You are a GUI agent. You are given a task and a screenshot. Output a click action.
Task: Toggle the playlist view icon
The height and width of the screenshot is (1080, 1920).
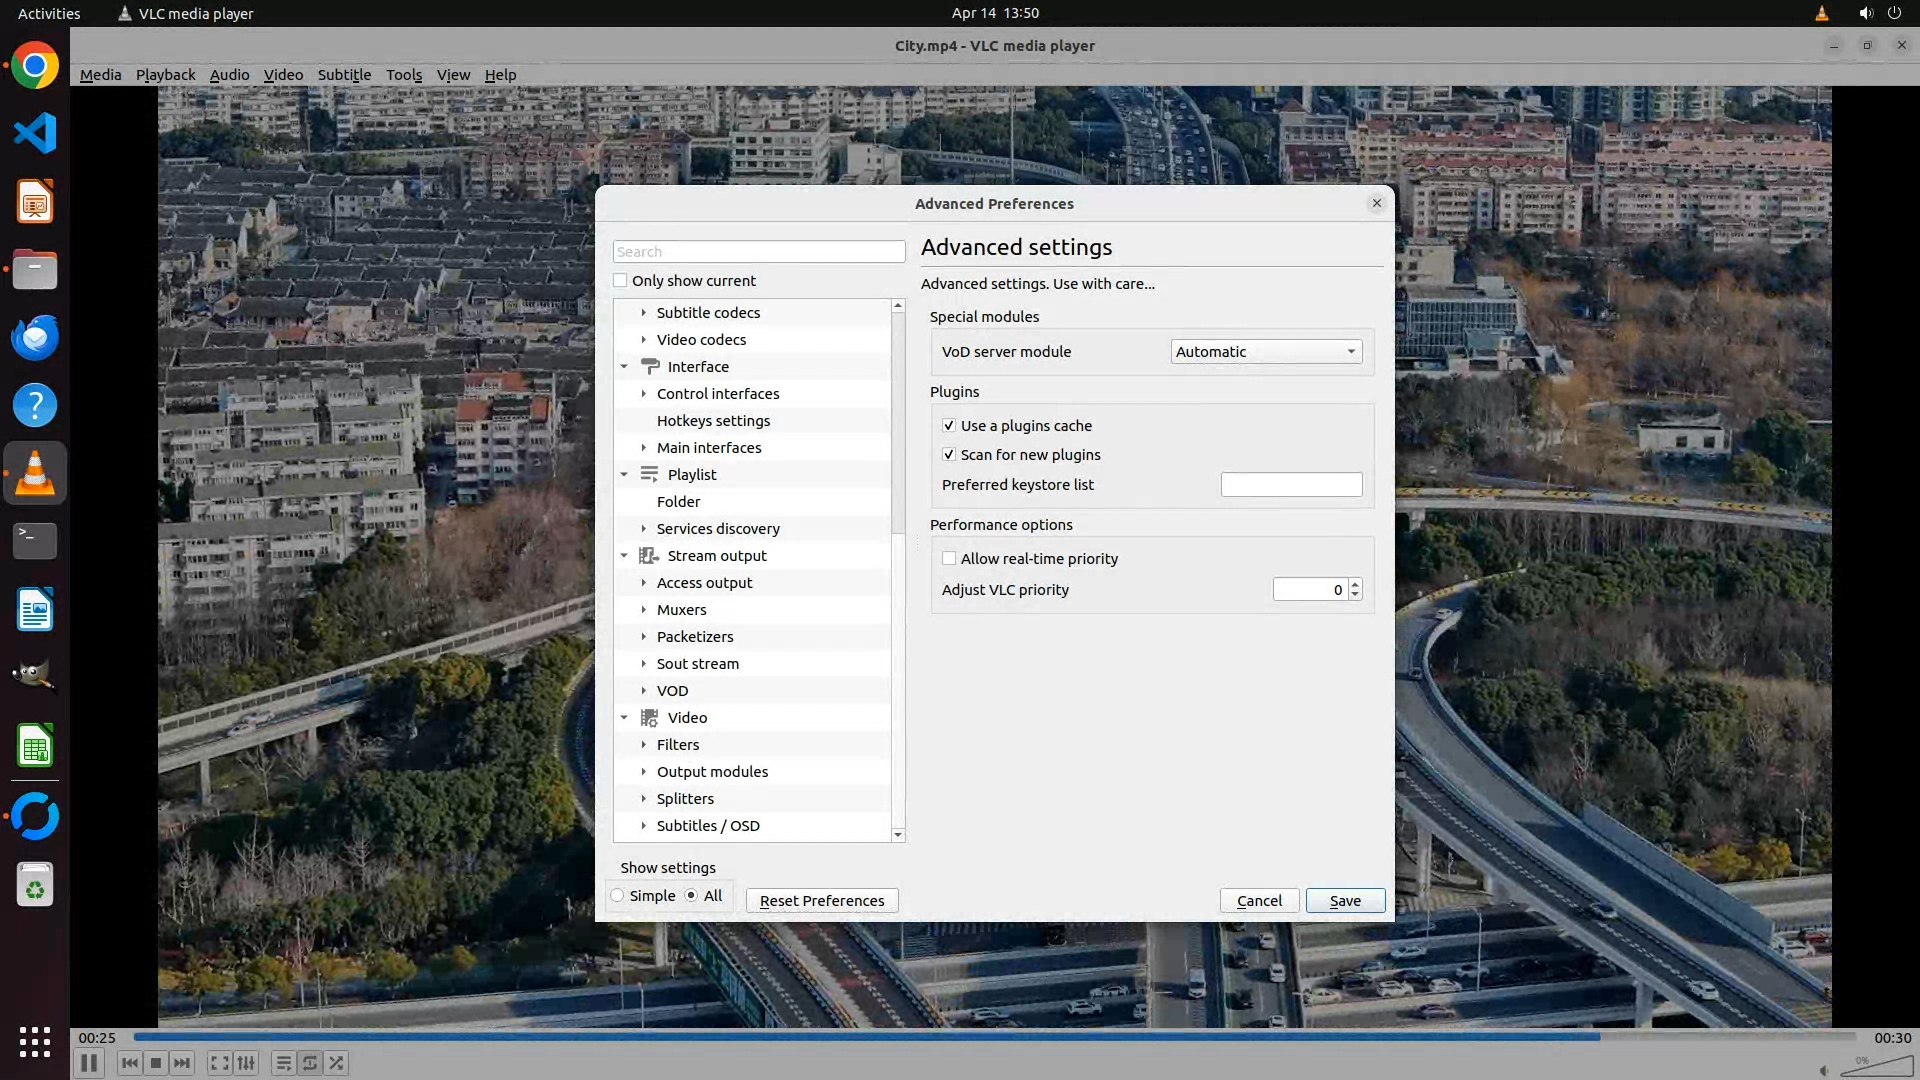tap(283, 1063)
